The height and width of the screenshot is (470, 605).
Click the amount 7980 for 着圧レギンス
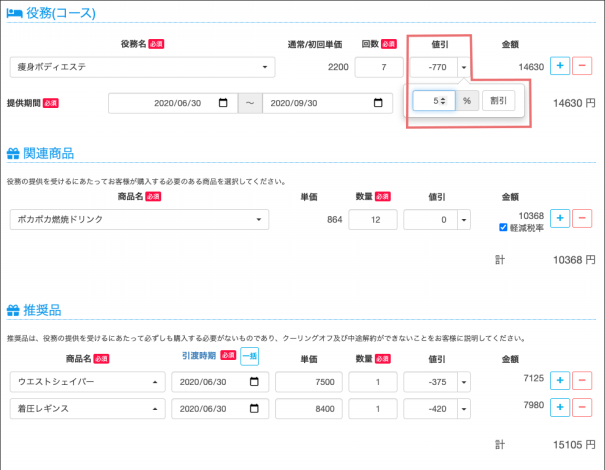[534, 405]
